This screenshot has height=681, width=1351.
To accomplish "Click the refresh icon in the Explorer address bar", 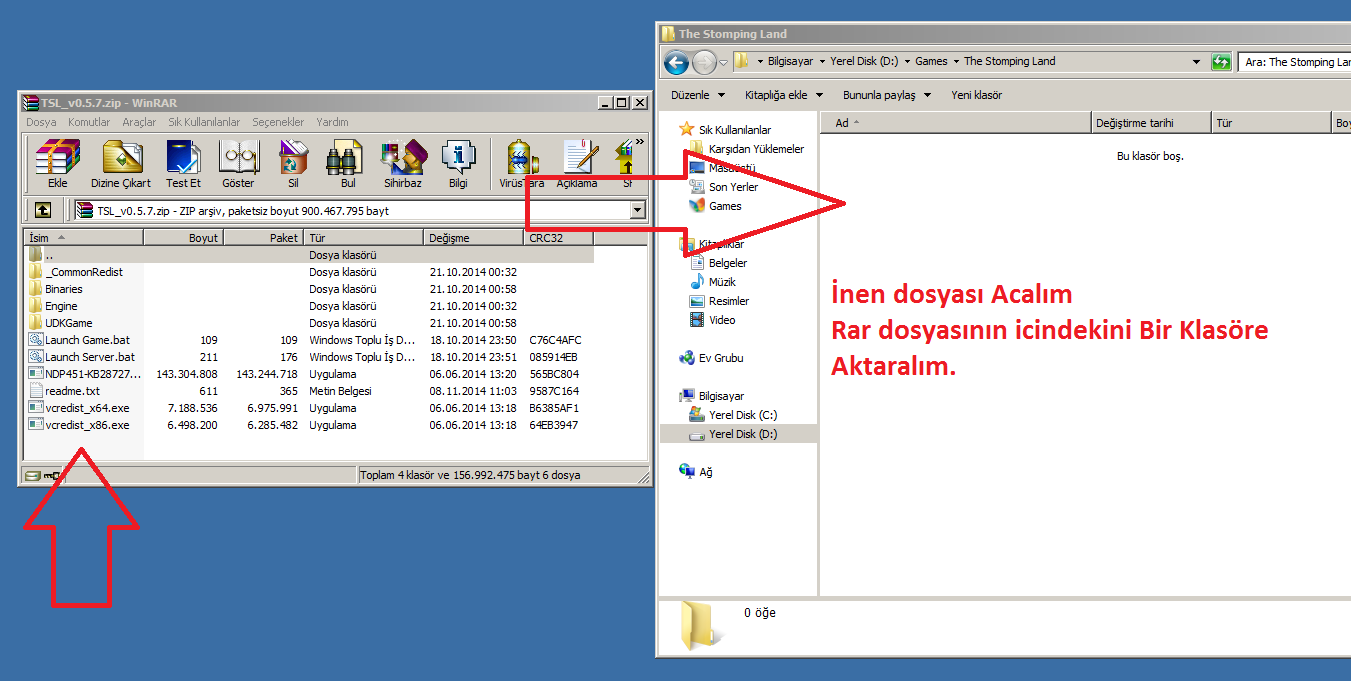I will pos(1221,62).
